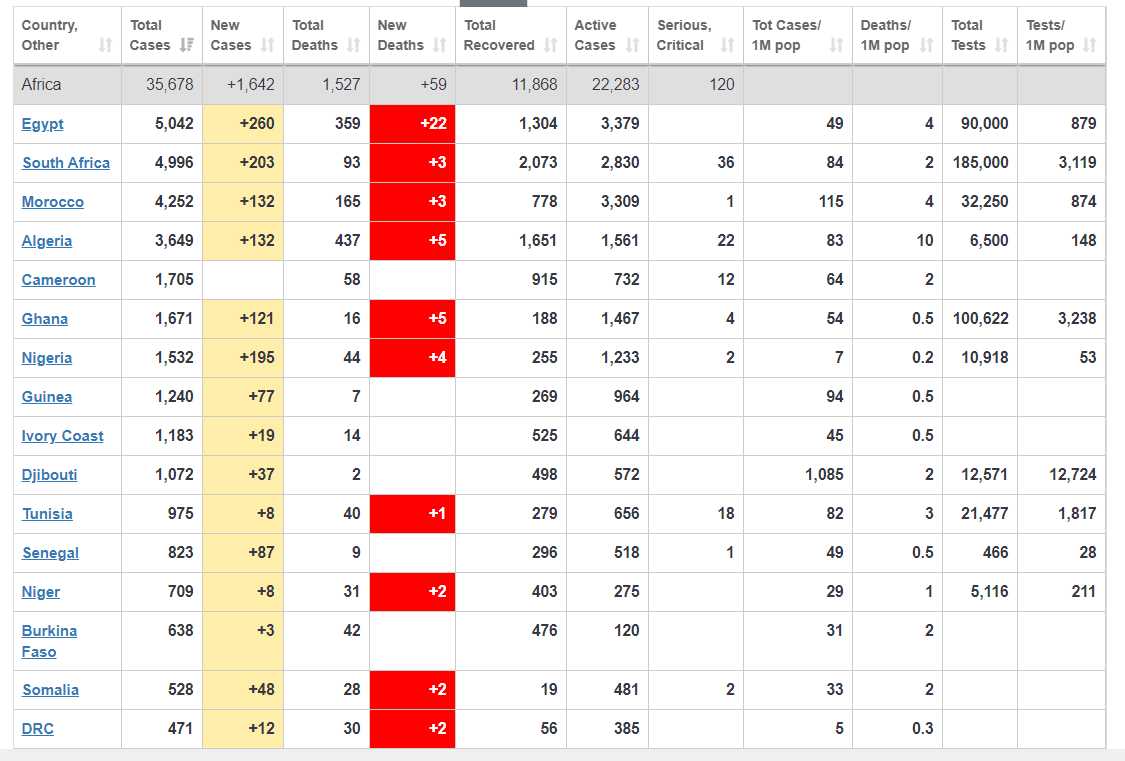Sort by Deaths/1M pop arrow icon

click(x=926, y=45)
